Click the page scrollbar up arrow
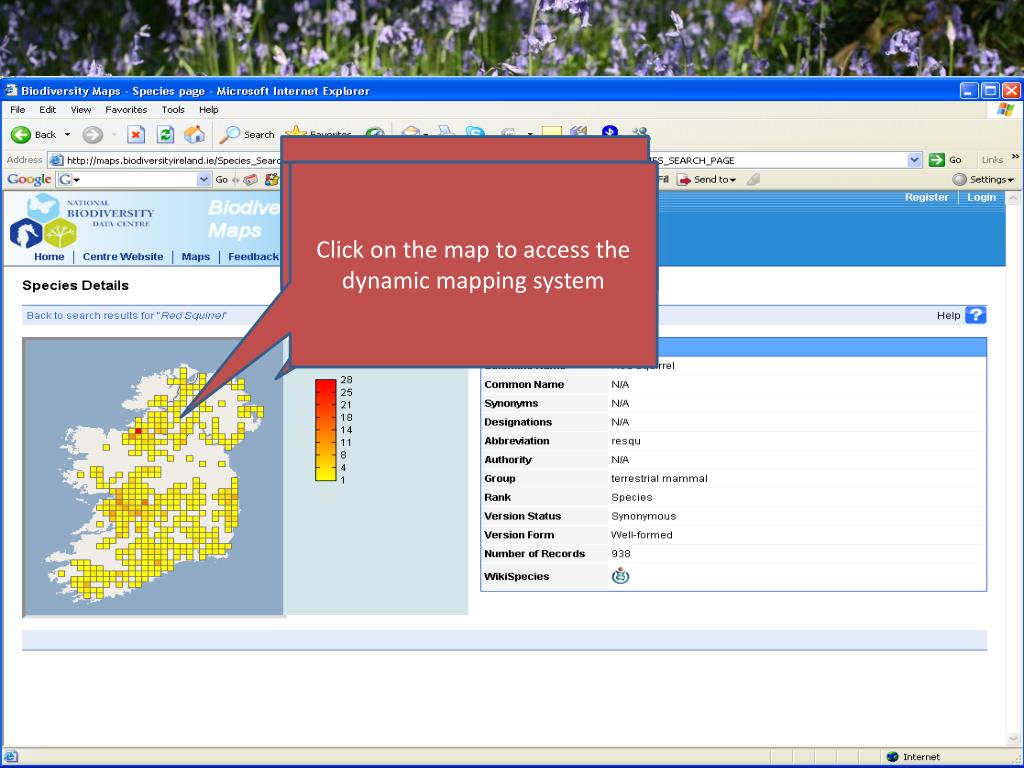 [1013, 198]
